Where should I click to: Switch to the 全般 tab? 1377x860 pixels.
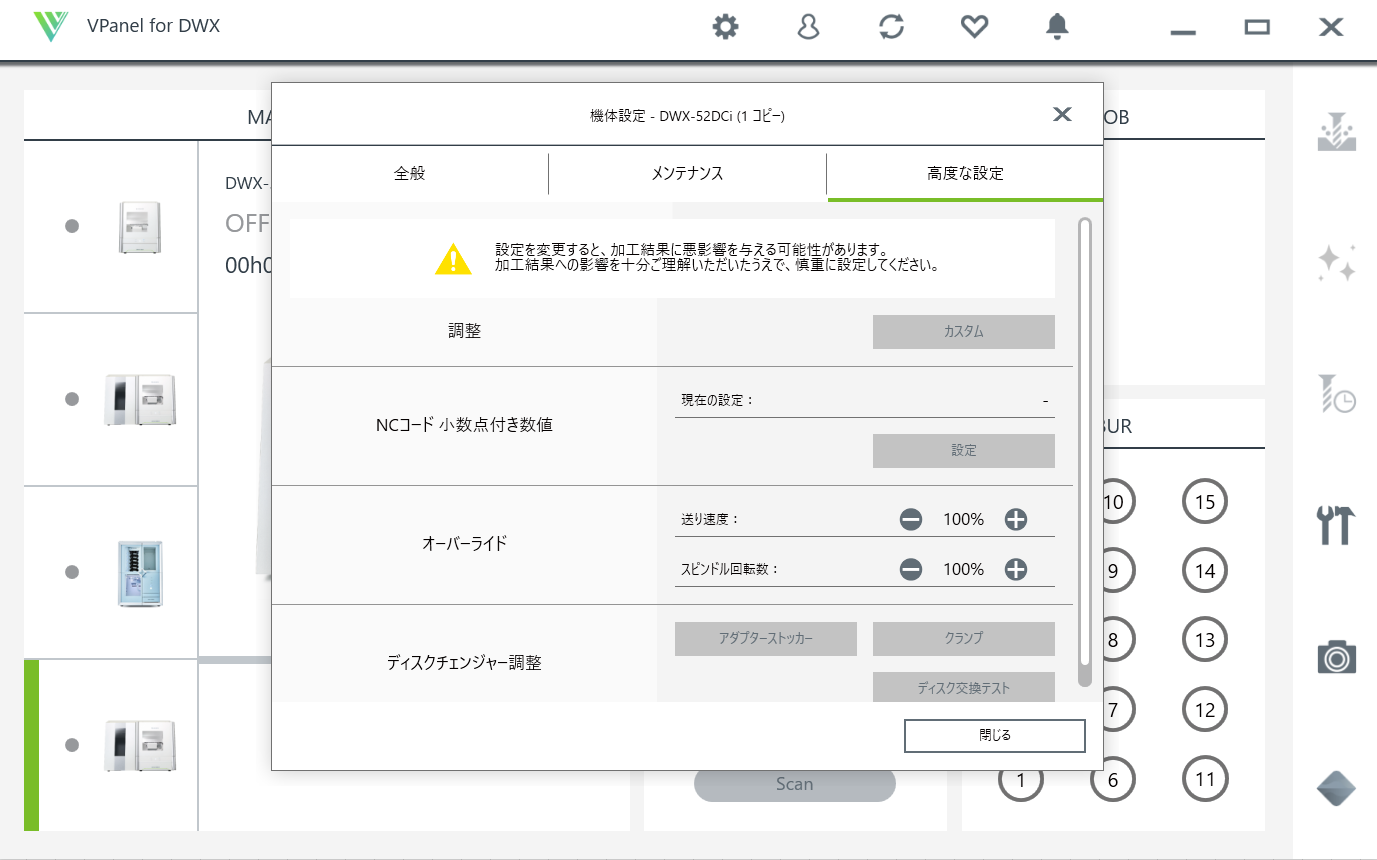[x=409, y=173]
